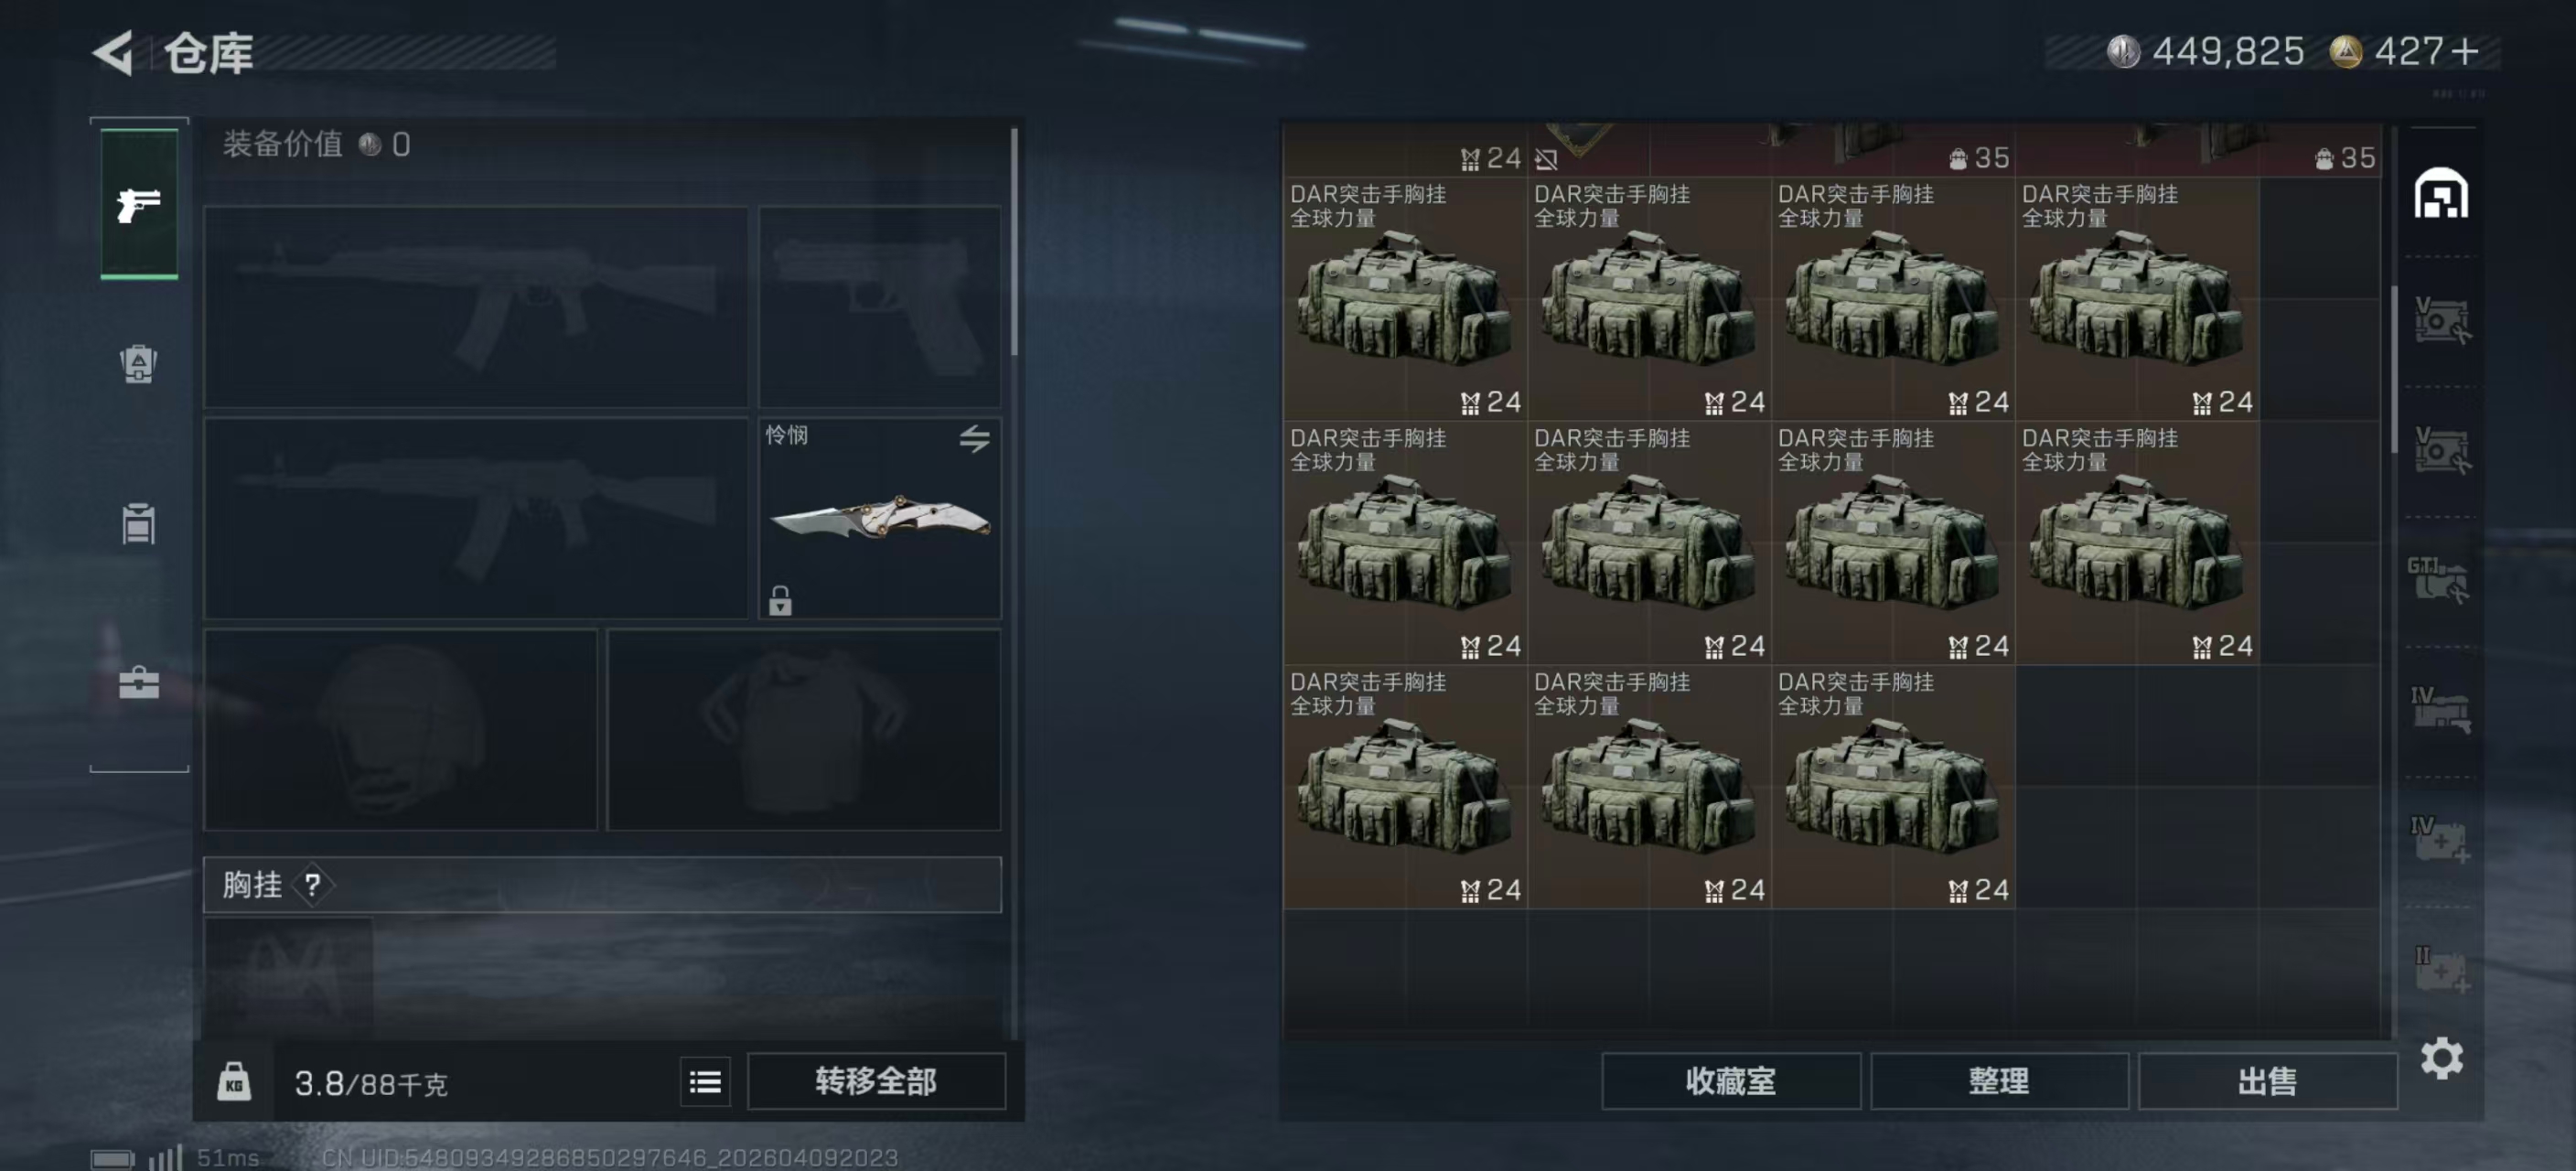Select the pistol weapons tab icon
This screenshot has height=1171, width=2576.
[x=139, y=204]
